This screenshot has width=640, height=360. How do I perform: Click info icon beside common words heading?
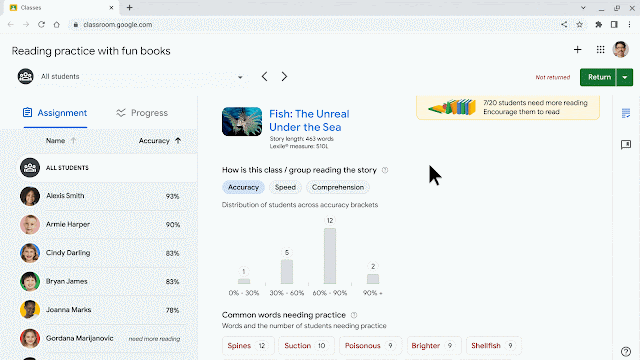[354, 315]
